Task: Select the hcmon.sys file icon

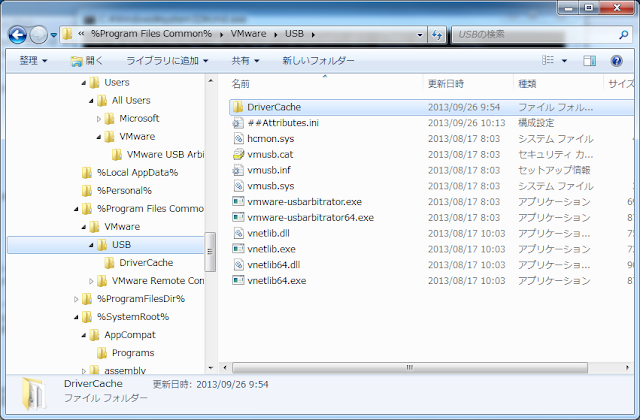Action: [238, 139]
